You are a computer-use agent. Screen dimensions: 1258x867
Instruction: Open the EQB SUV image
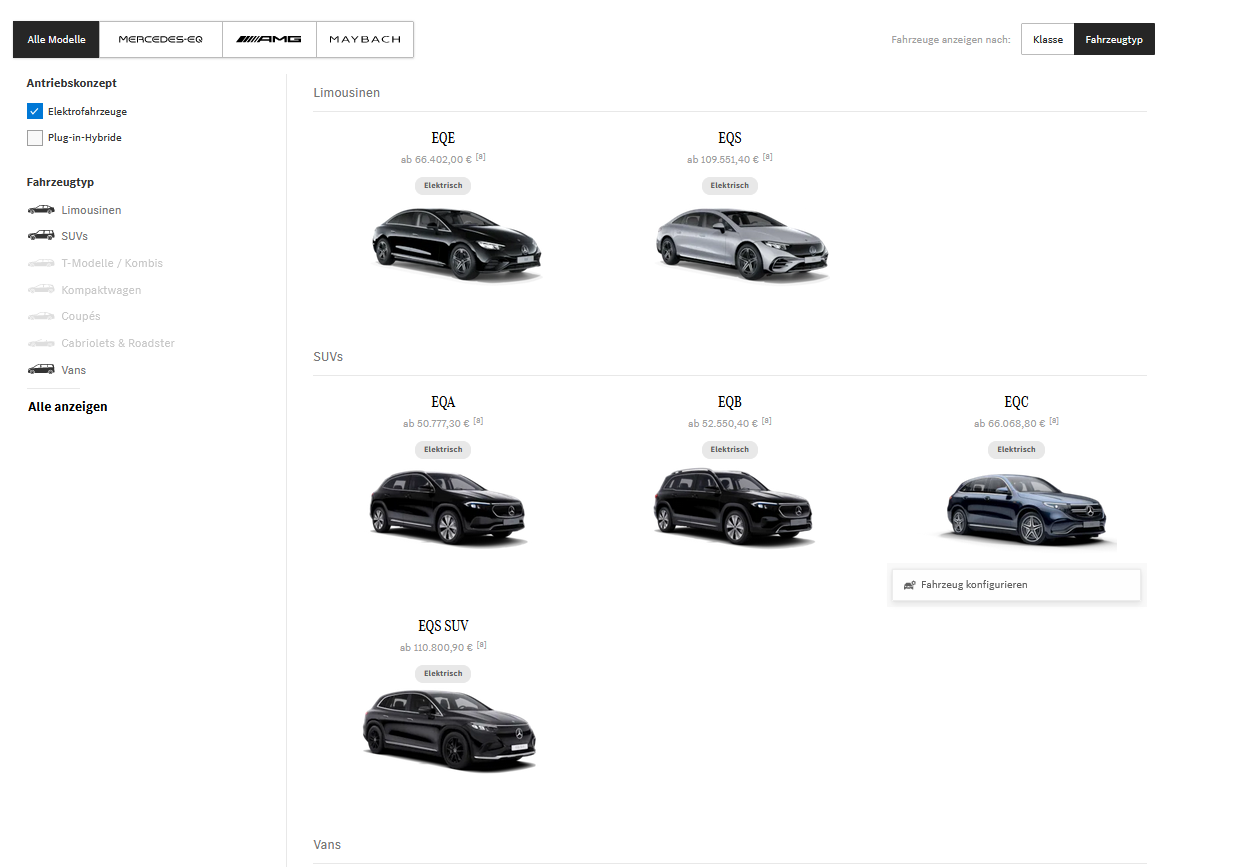coord(735,506)
